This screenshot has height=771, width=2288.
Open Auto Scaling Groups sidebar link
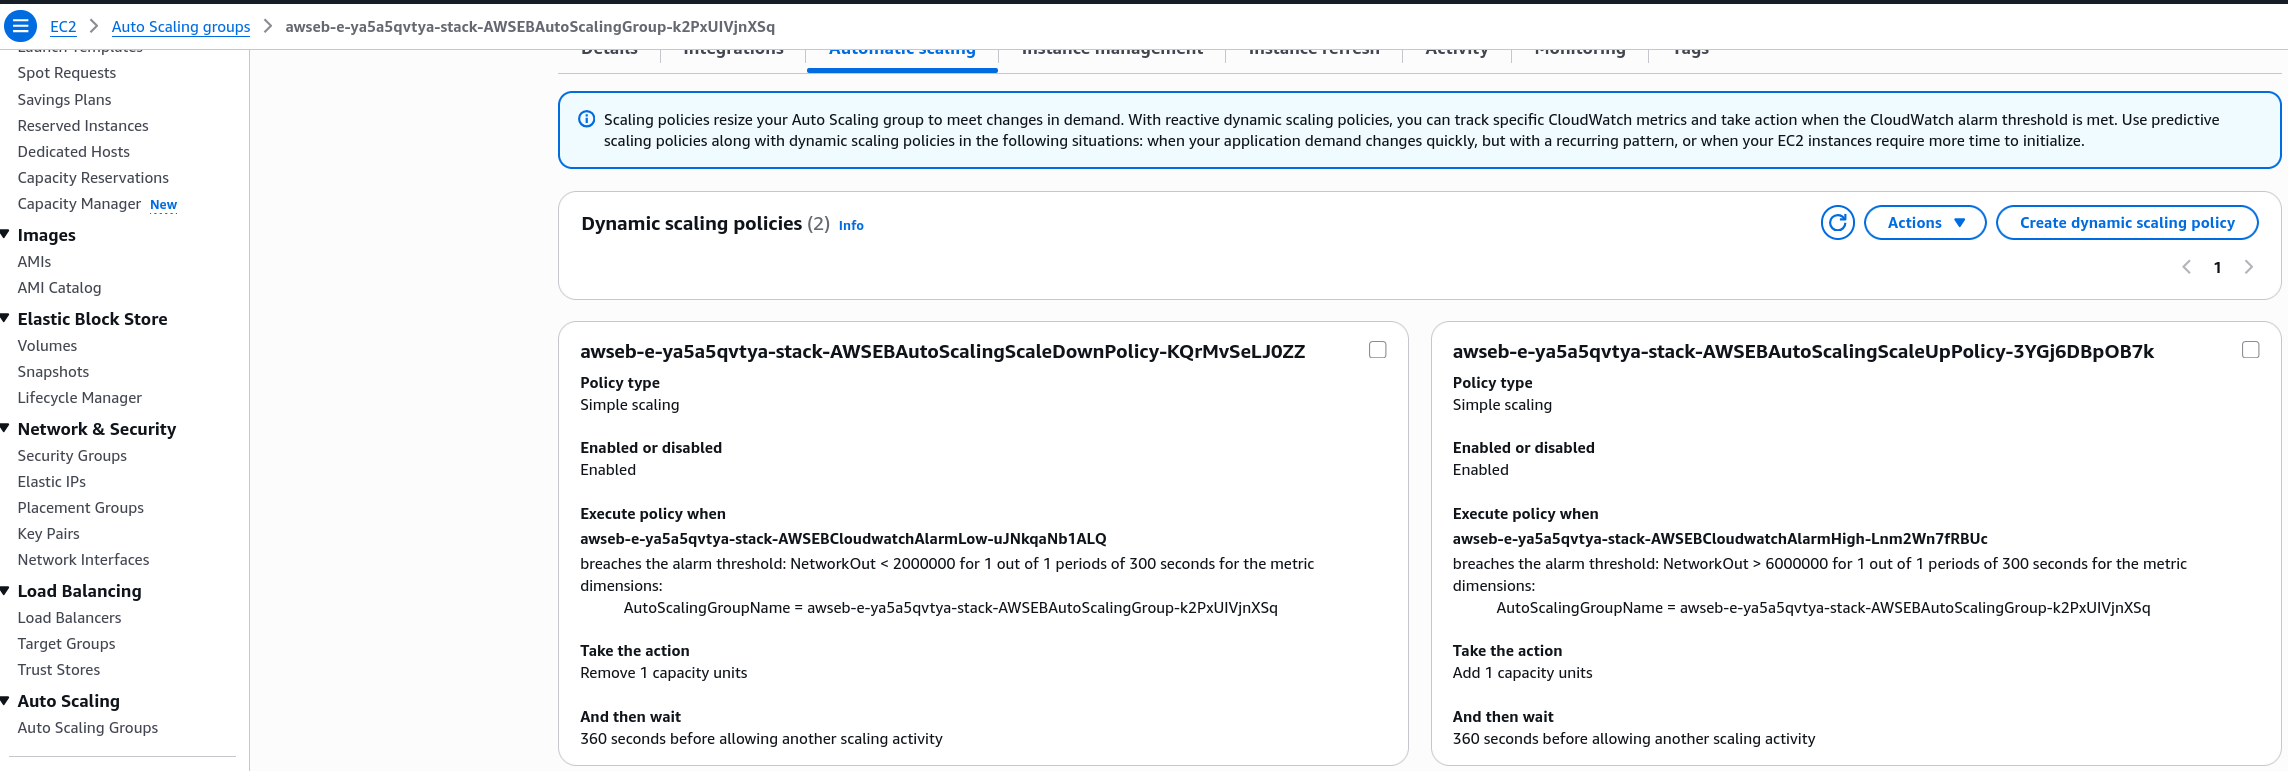pyautogui.click(x=88, y=728)
